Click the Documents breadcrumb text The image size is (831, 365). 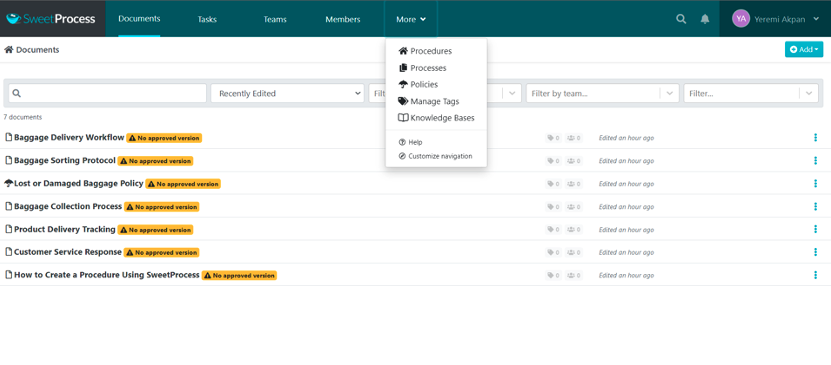[x=38, y=50]
